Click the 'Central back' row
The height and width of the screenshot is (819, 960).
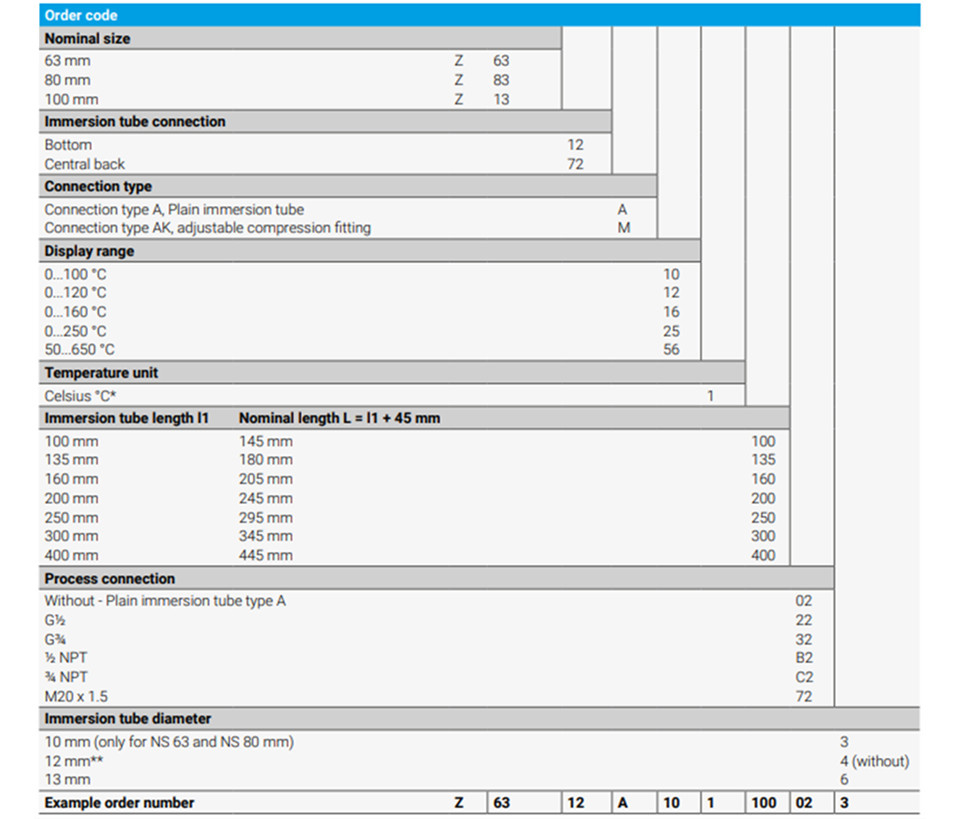tap(84, 164)
